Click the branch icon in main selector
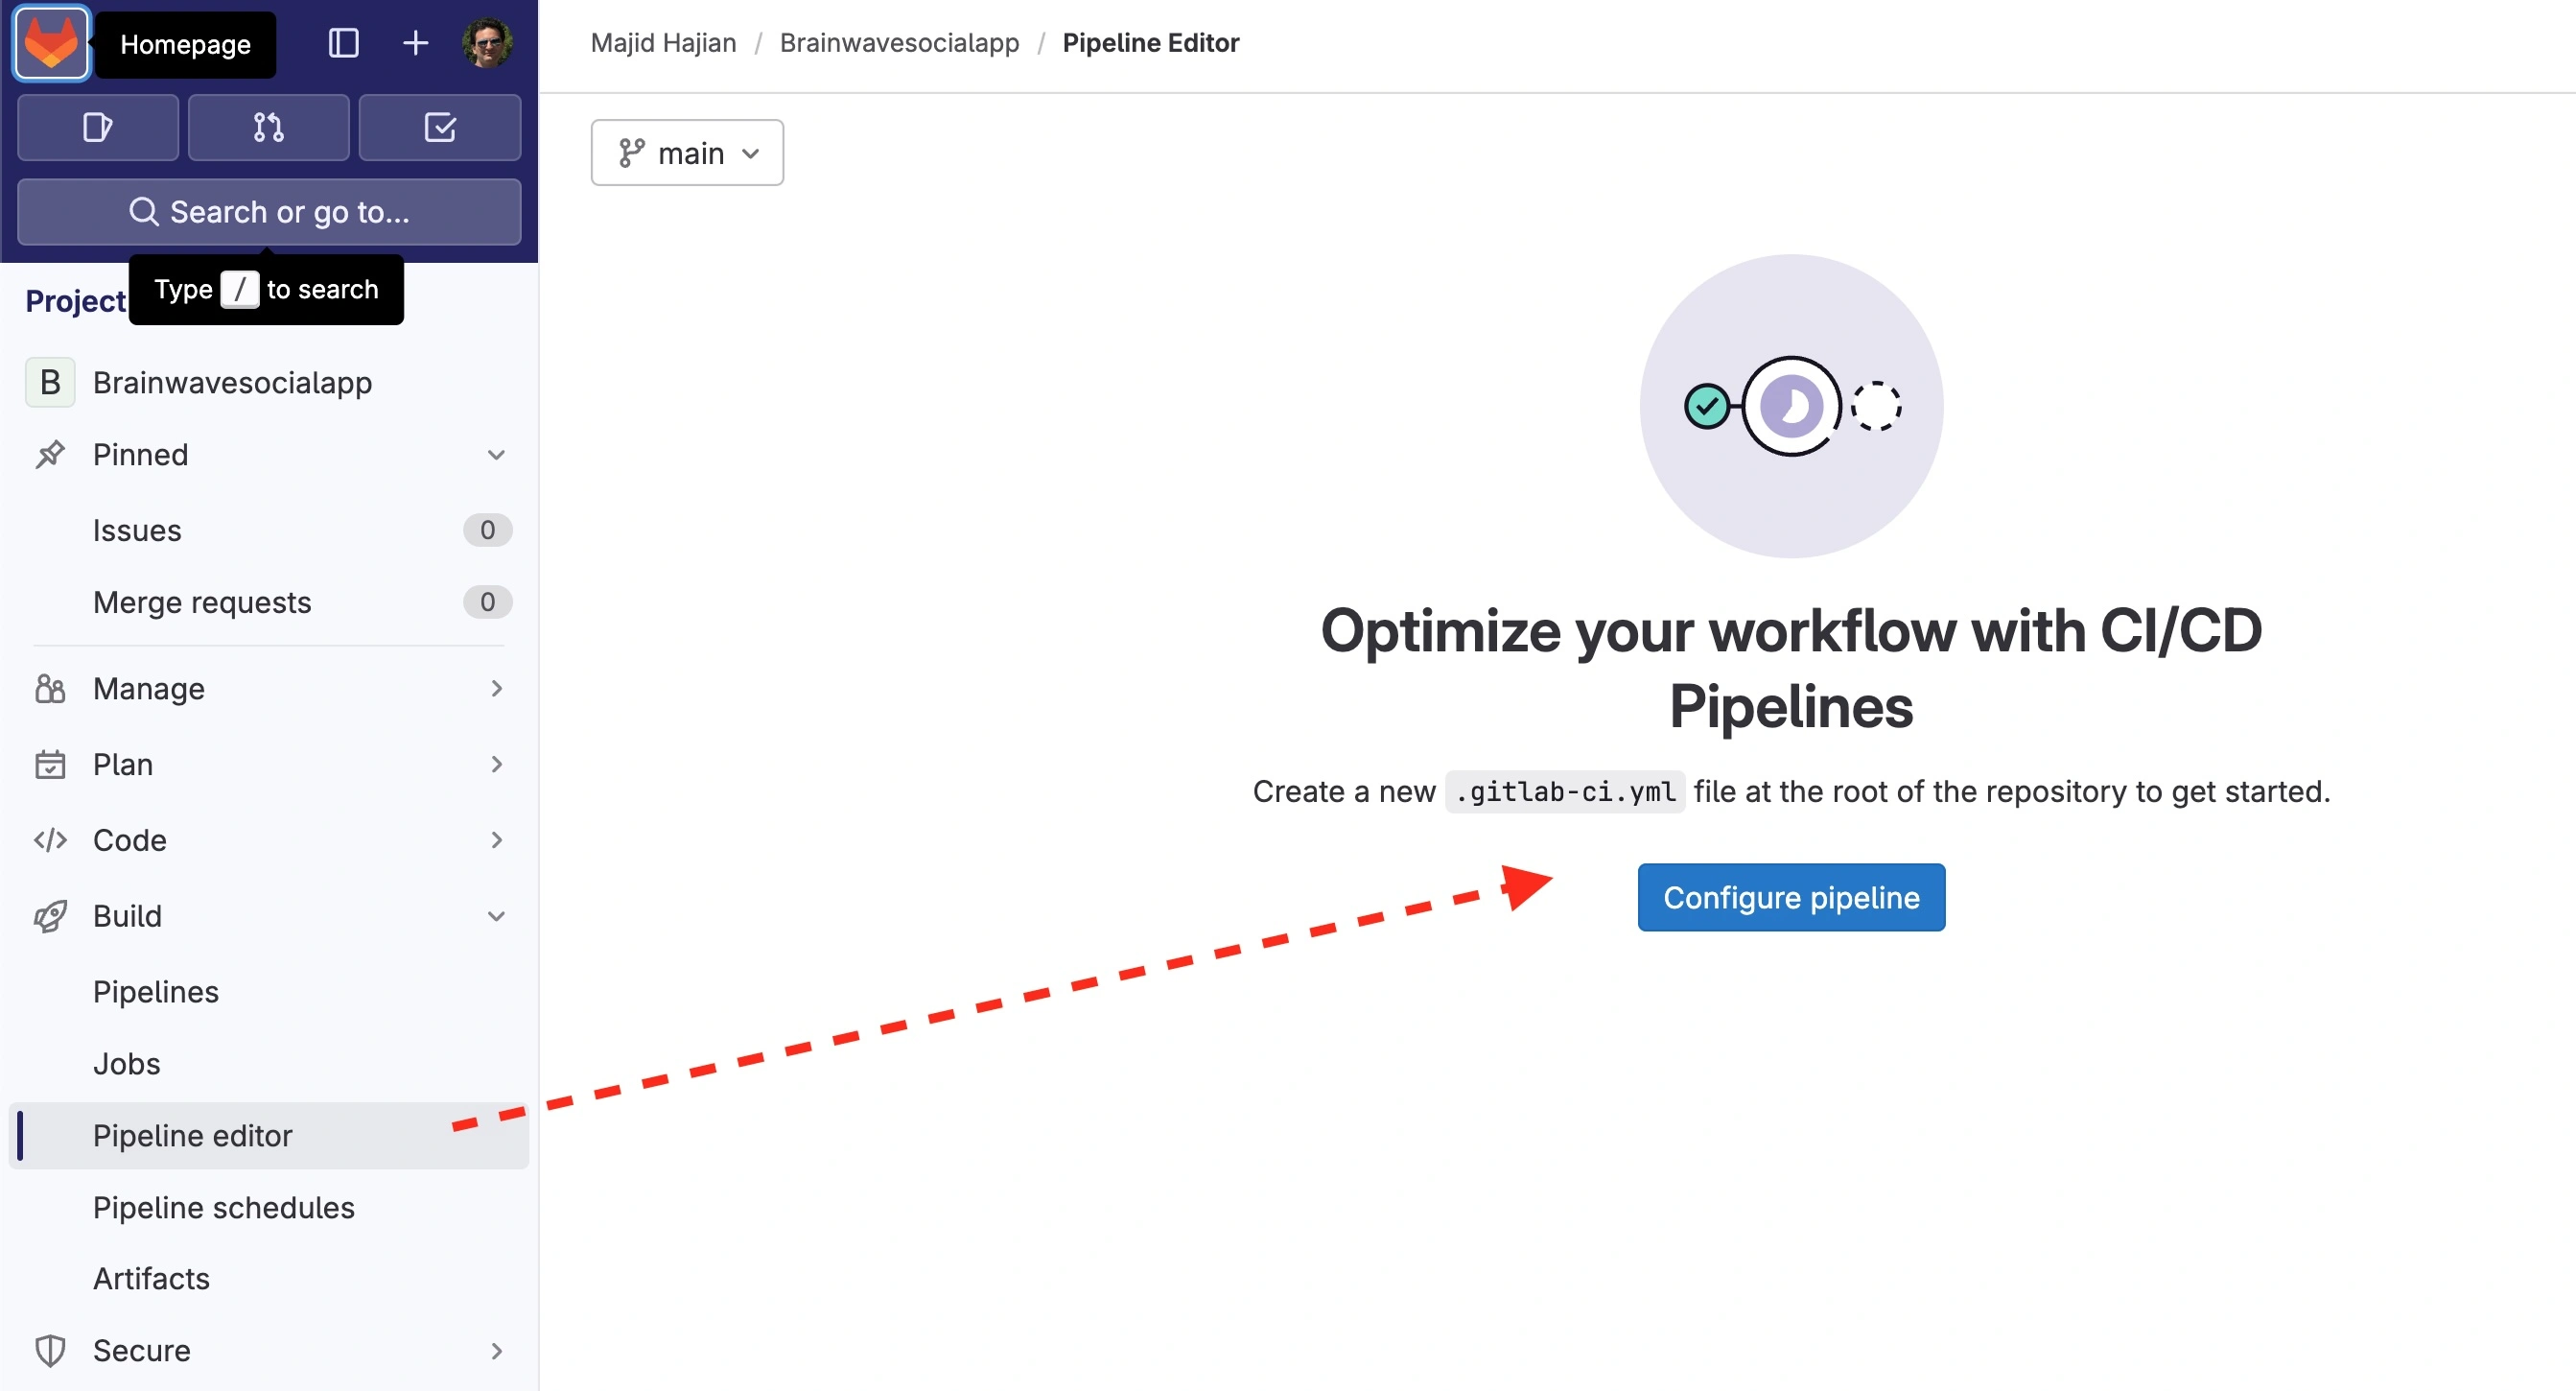This screenshot has height=1391, width=2576. pyautogui.click(x=632, y=153)
